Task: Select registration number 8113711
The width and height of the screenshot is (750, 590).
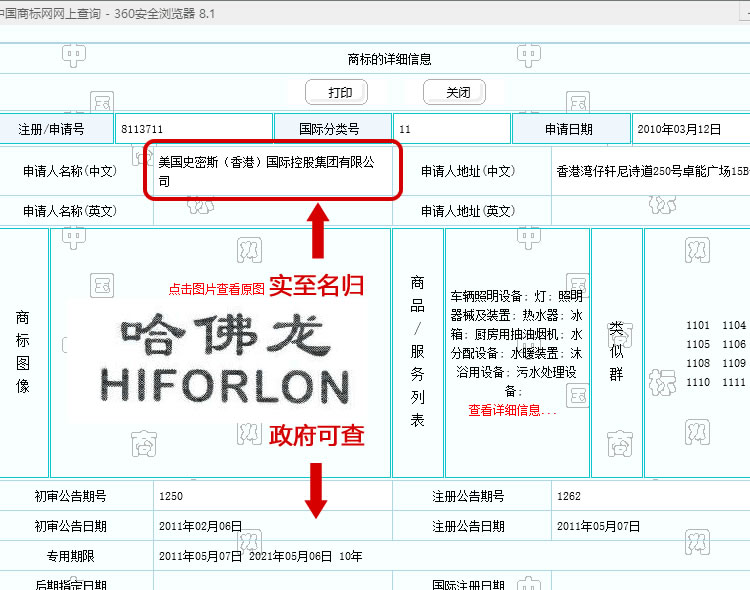Action: pyautogui.click(x=142, y=129)
